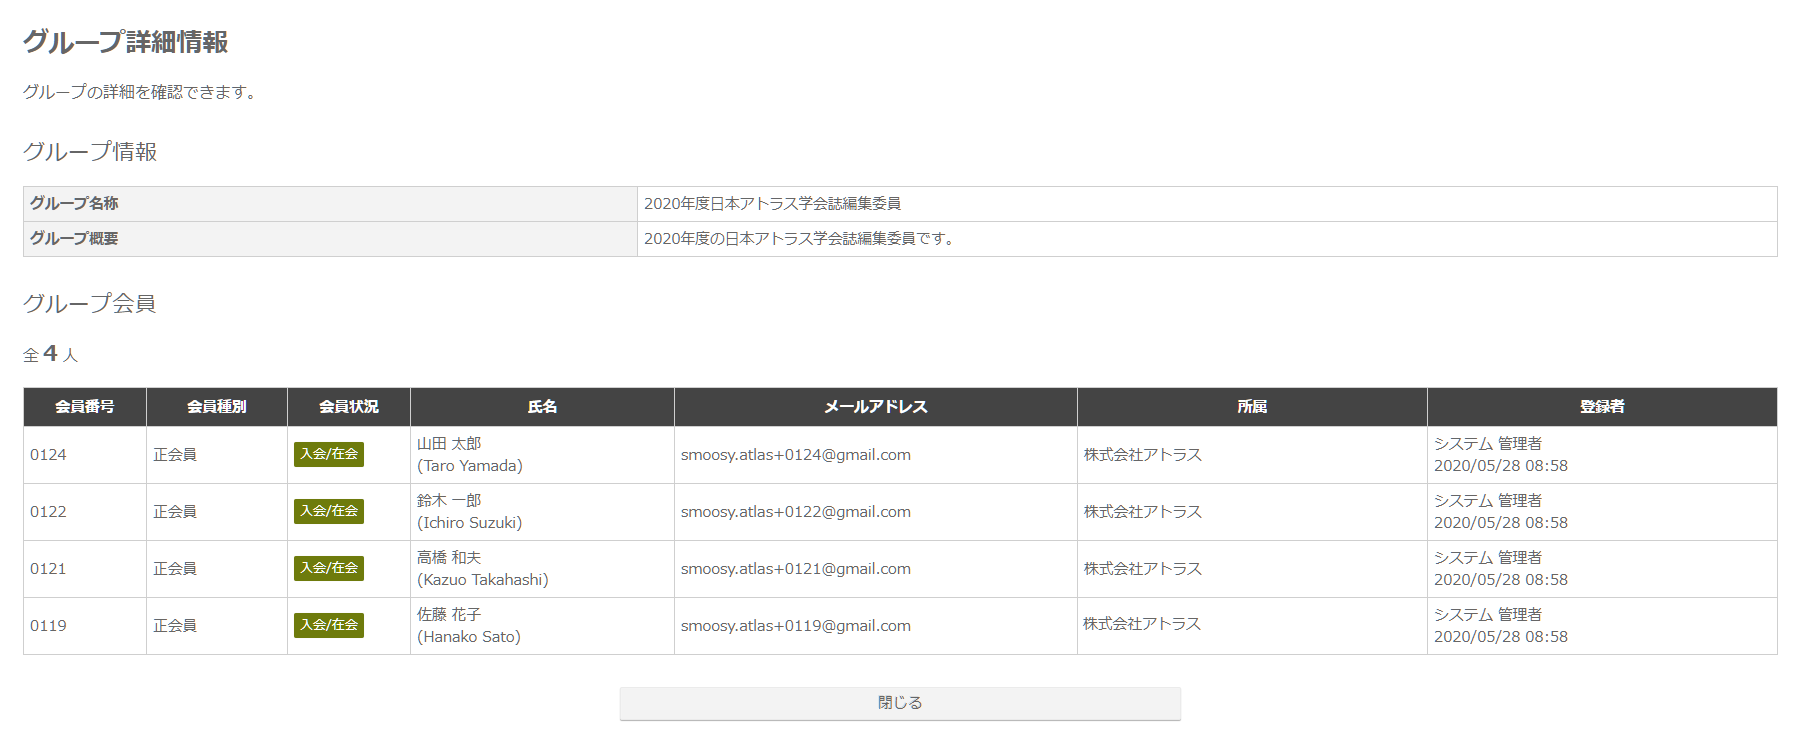Image resolution: width=1800 pixels, height=747 pixels.
Task: Click the 会員種別 column header
Action: coord(217,407)
